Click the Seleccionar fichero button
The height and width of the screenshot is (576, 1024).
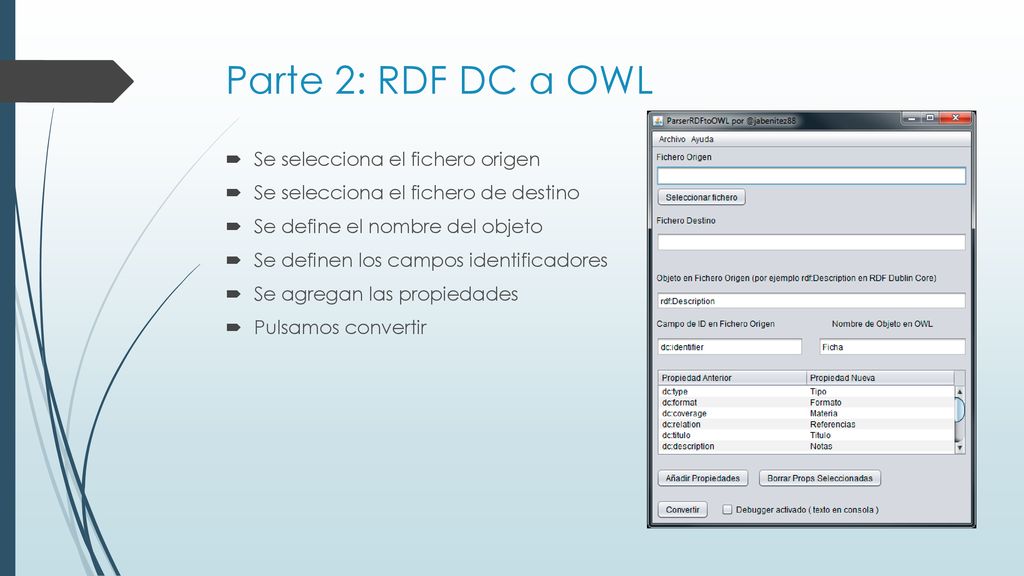pos(701,197)
